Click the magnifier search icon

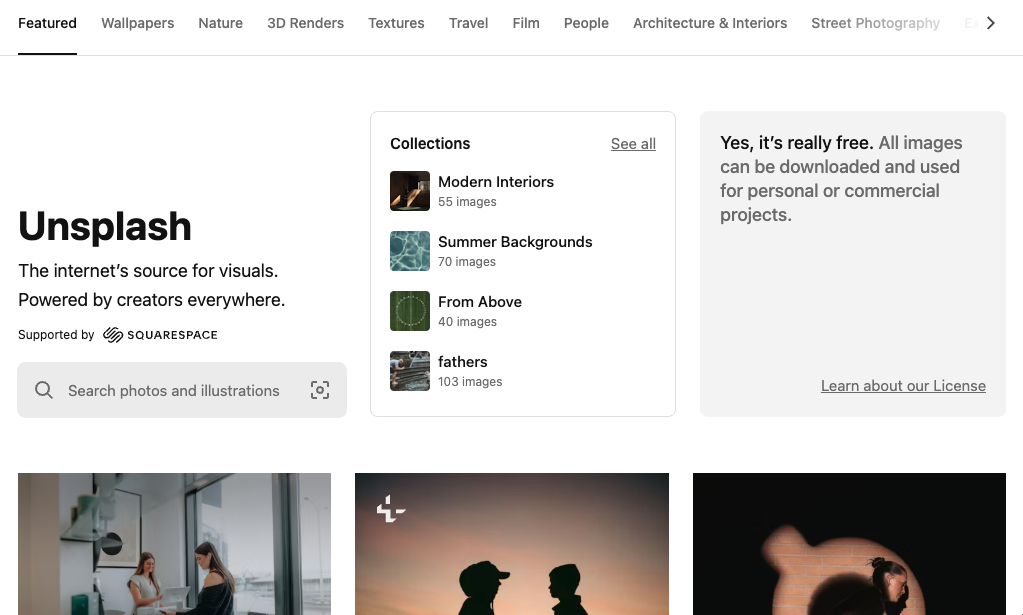point(44,390)
